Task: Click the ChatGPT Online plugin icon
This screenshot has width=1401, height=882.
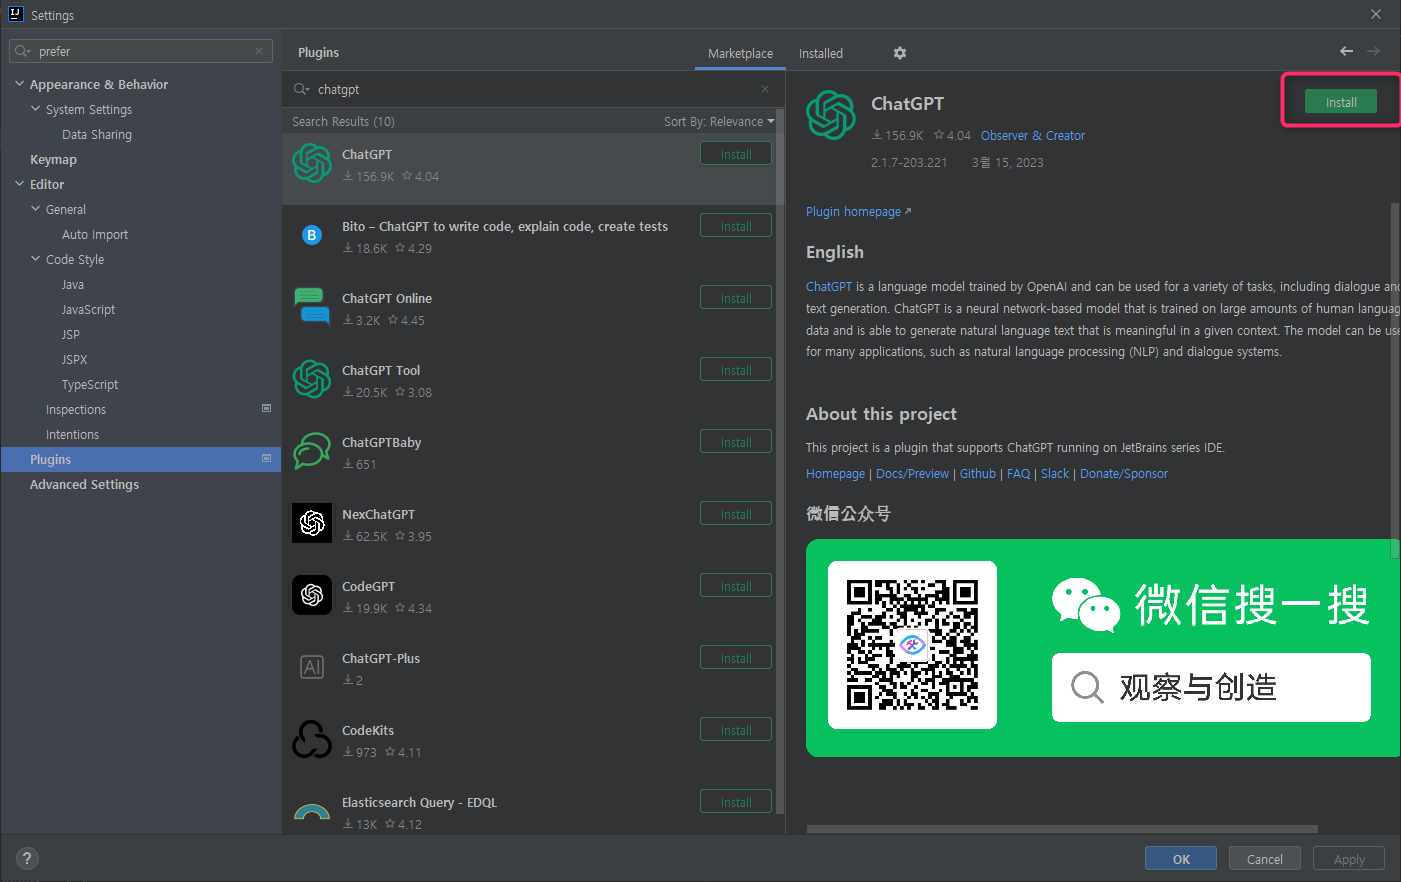Action: pyautogui.click(x=312, y=307)
